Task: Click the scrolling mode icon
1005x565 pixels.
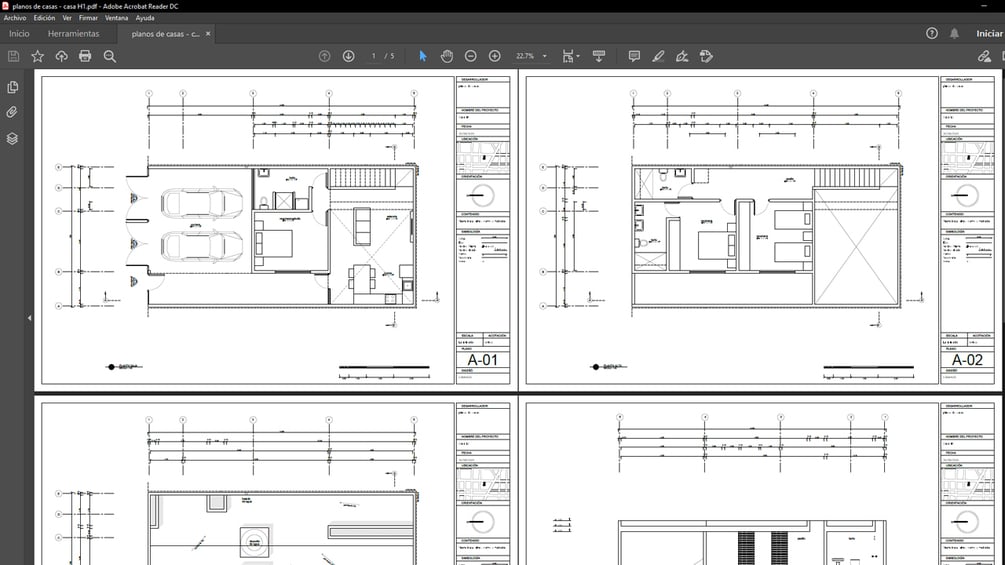Action: click(x=599, y=56)
